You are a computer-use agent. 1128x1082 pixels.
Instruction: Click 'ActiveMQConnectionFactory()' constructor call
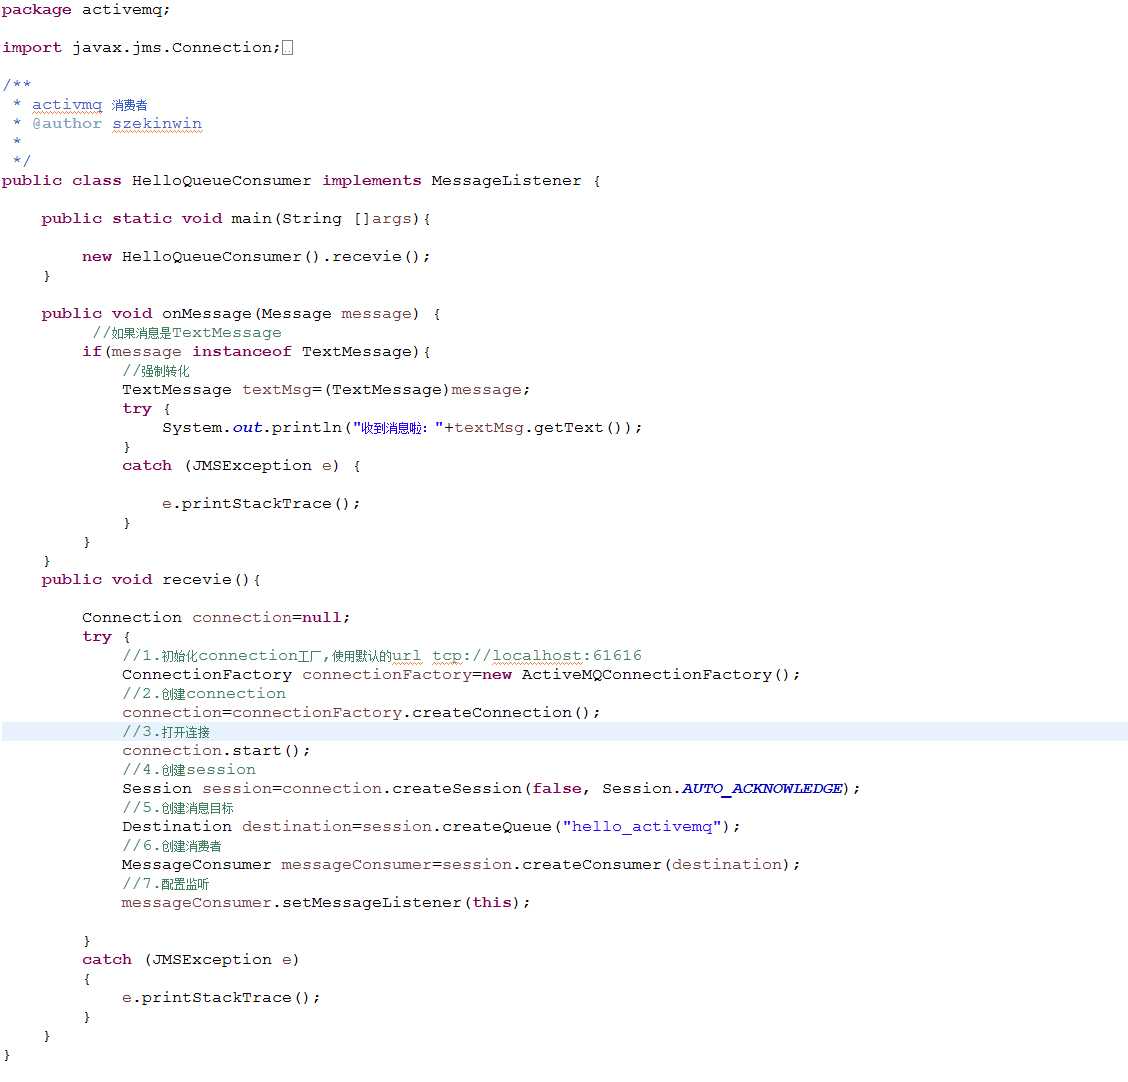[656, 675]
